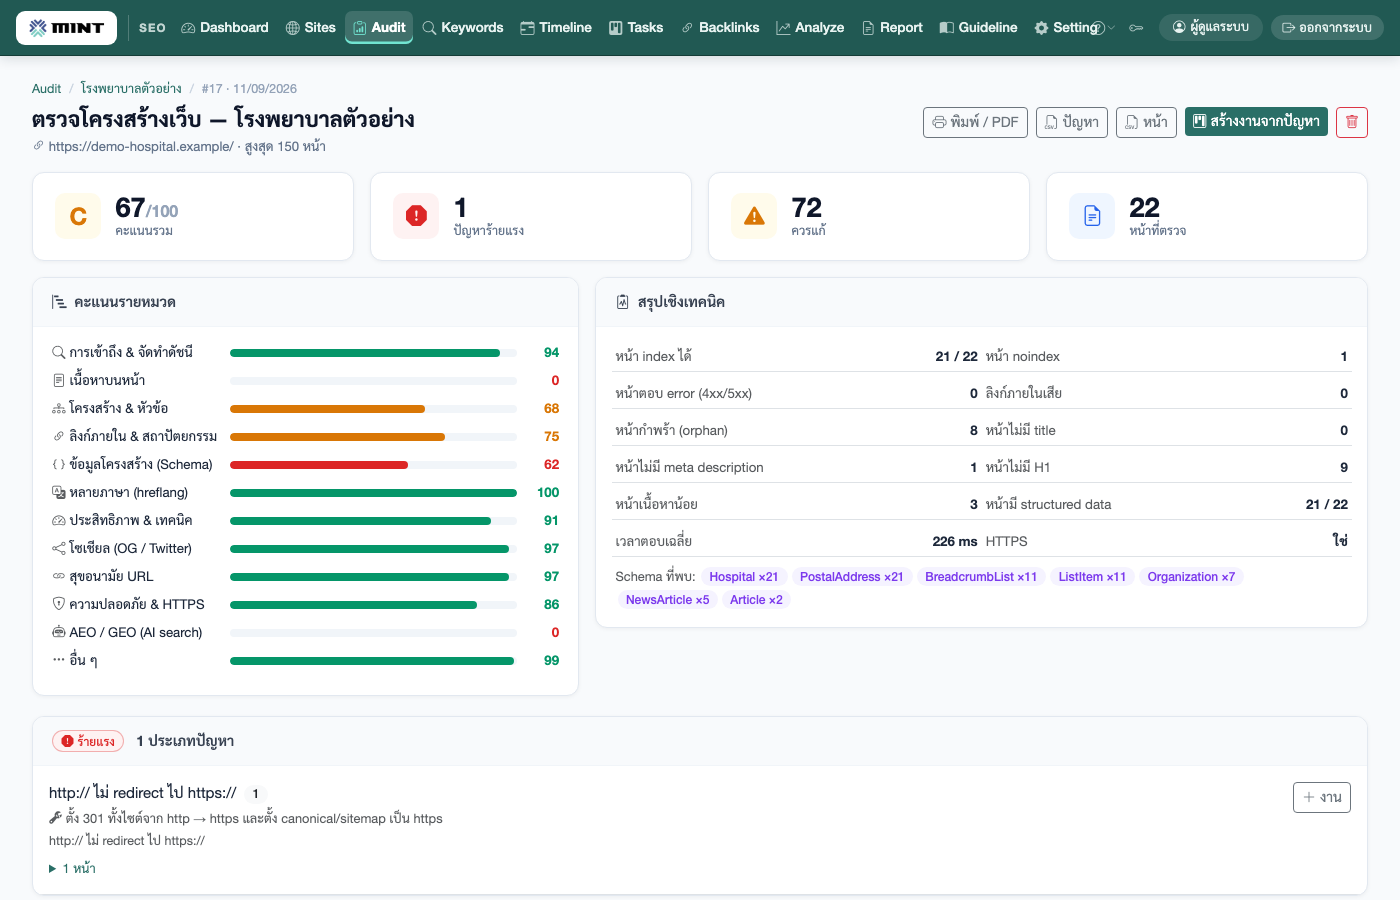Open the Tasks page

coord(636,28)
